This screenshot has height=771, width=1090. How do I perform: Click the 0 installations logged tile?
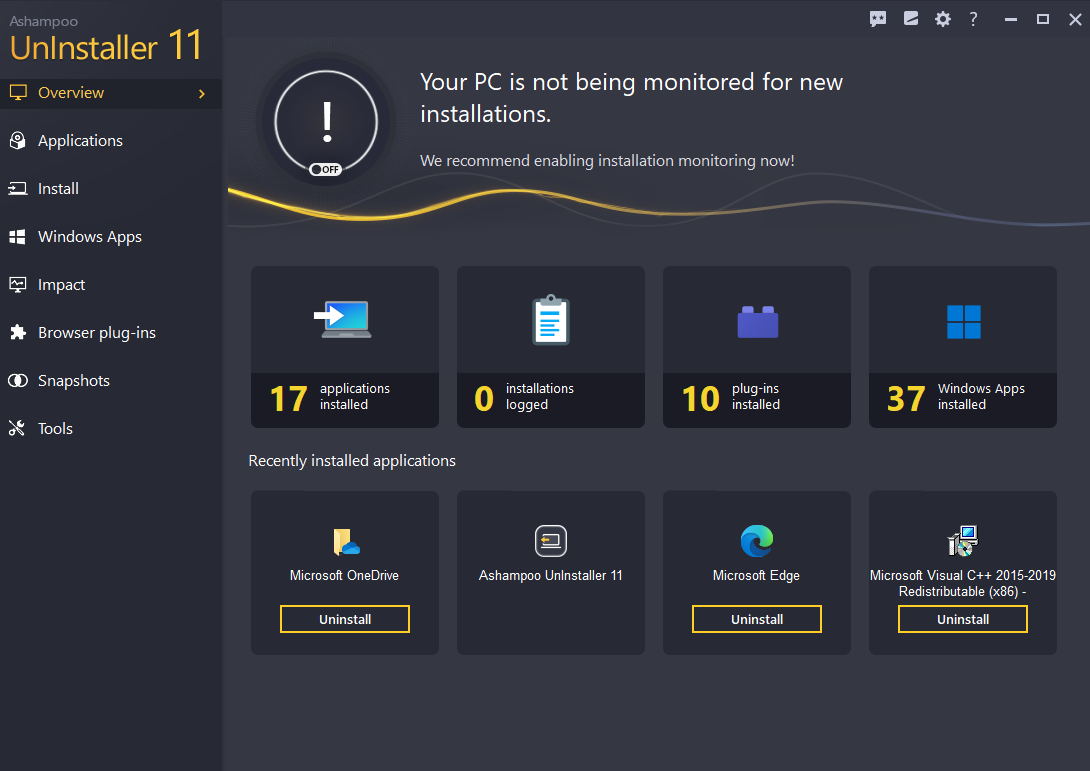[x=550, y=347]
